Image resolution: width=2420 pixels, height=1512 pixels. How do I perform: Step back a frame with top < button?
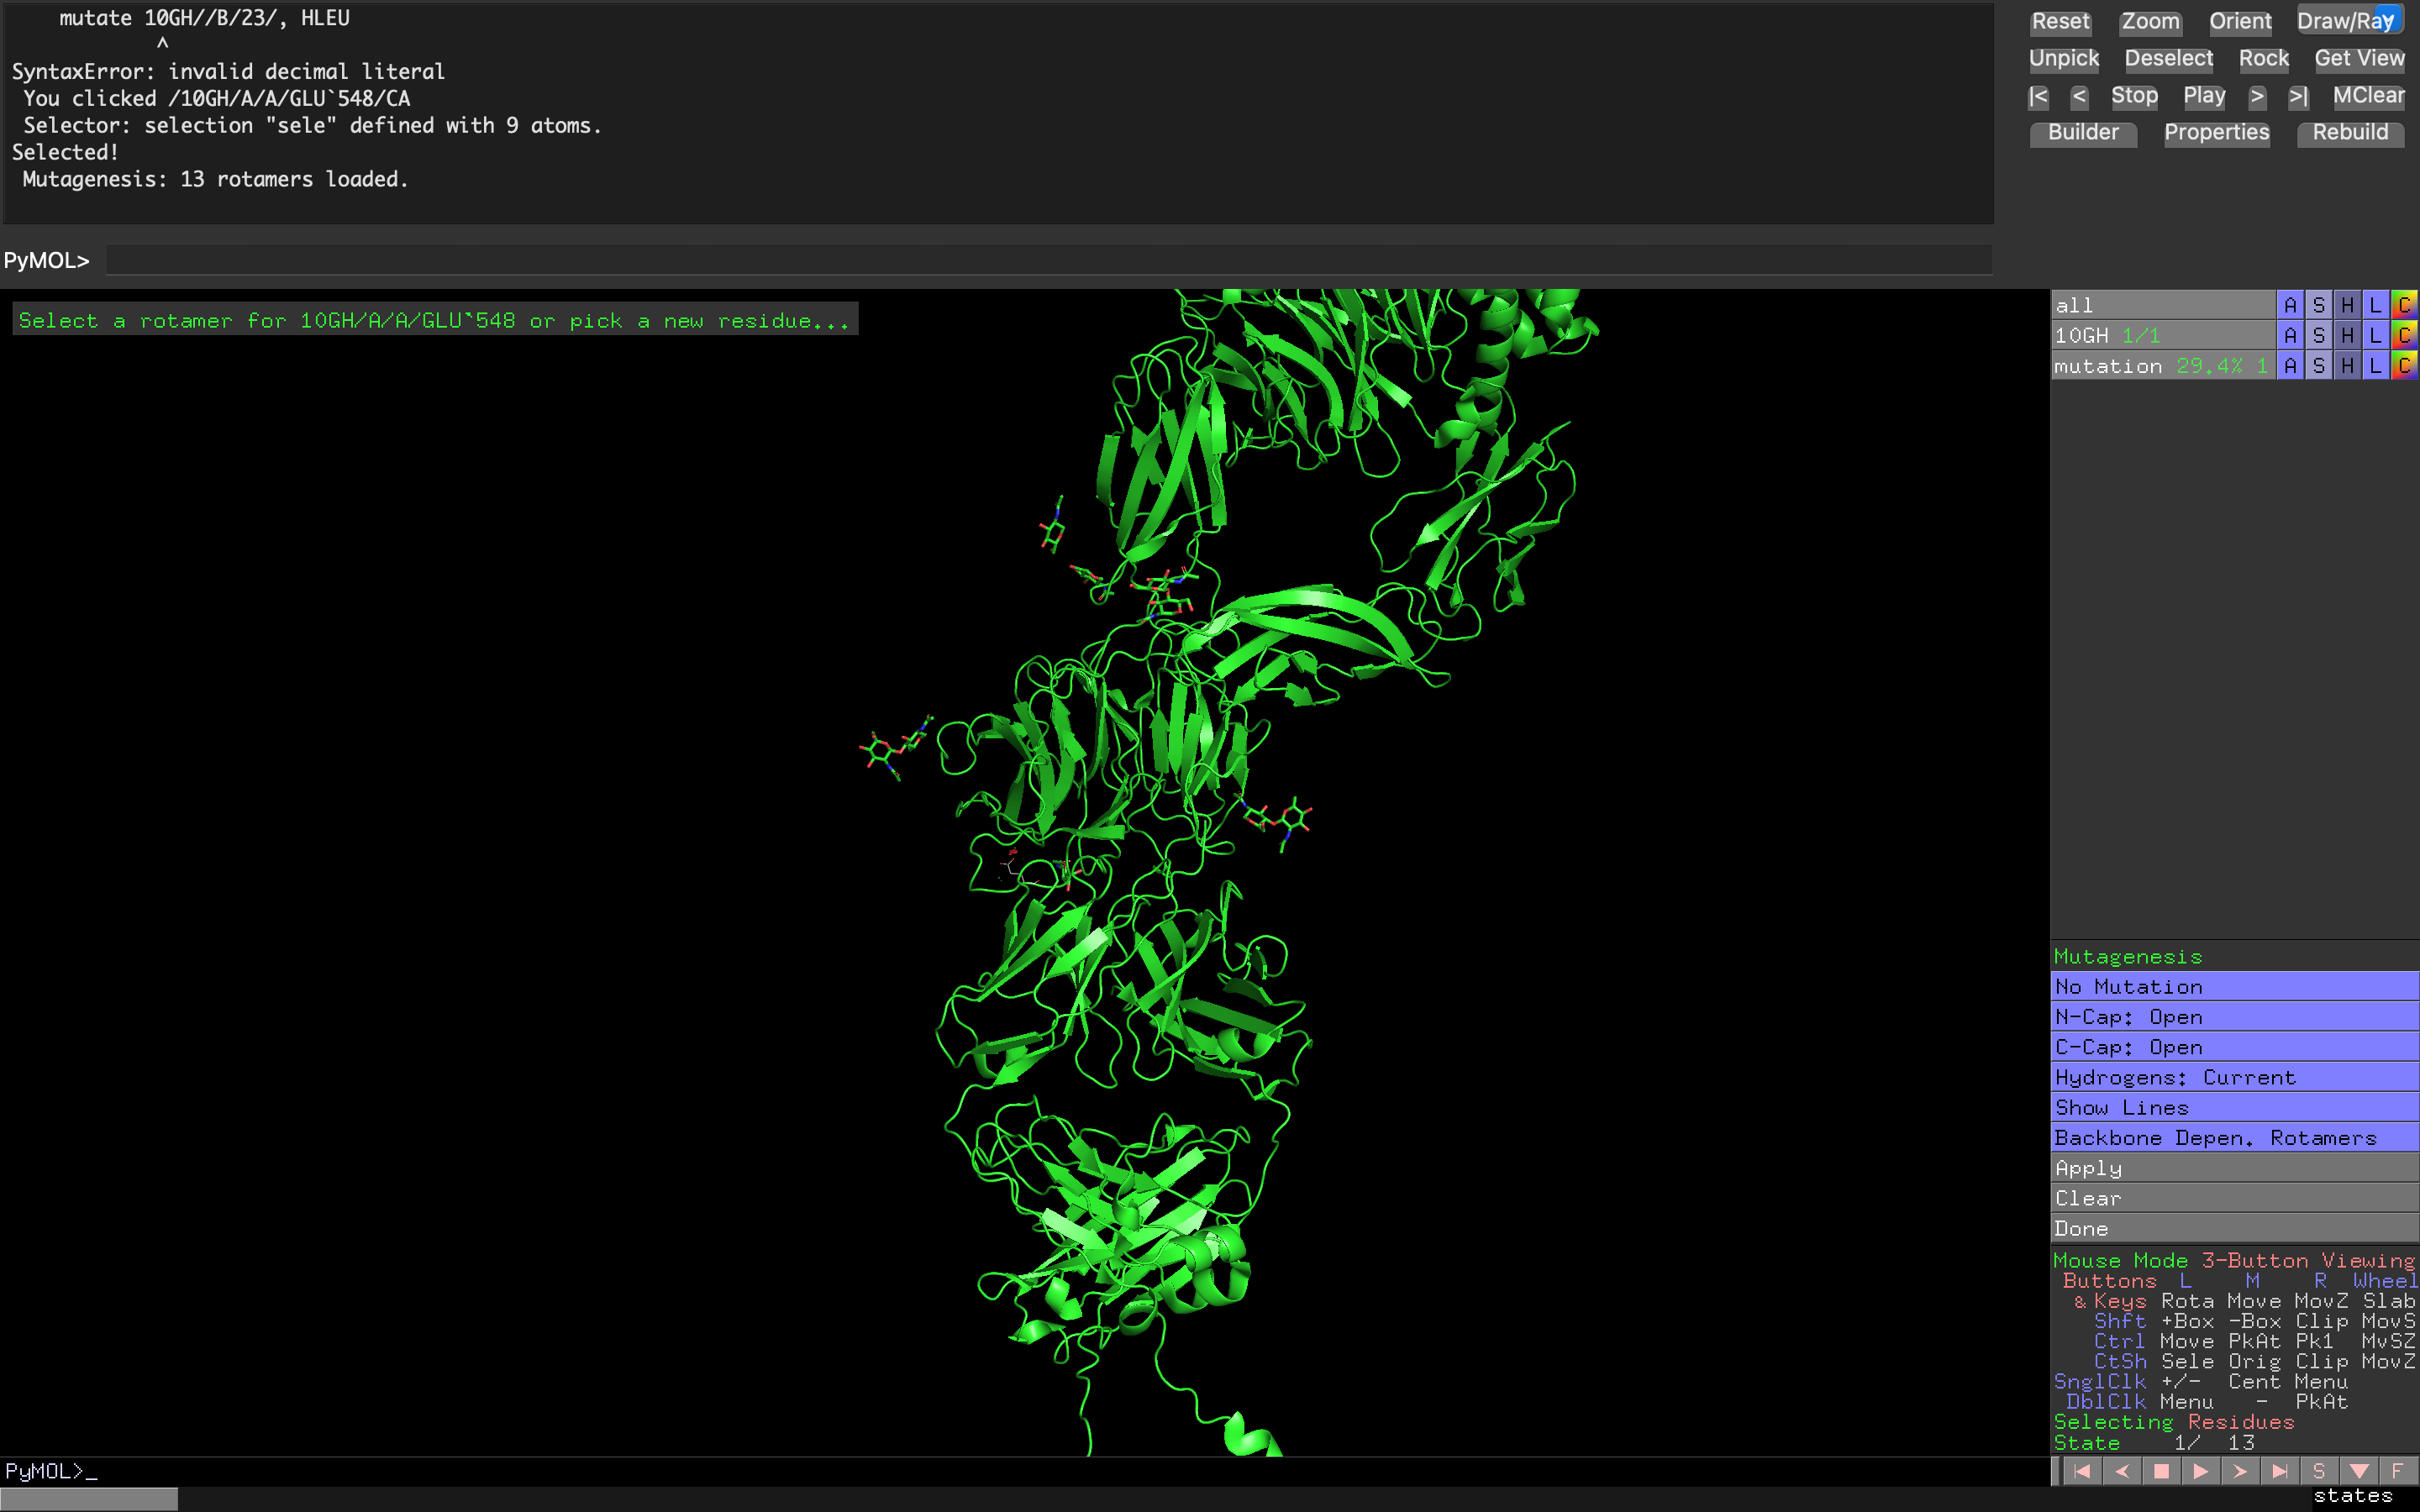point(2079,96)
